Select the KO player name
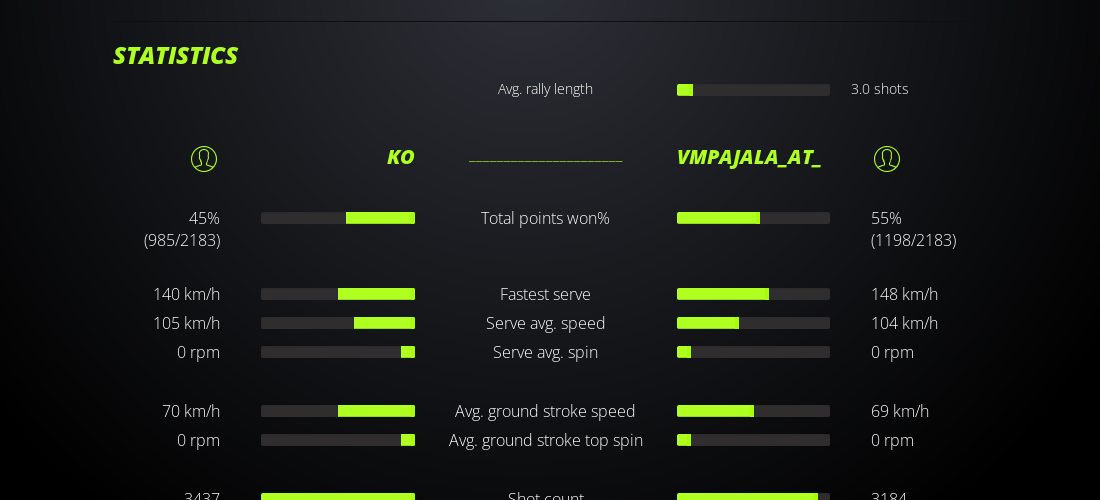Screen dimensions: 1100x500 (x=400, y=157)
